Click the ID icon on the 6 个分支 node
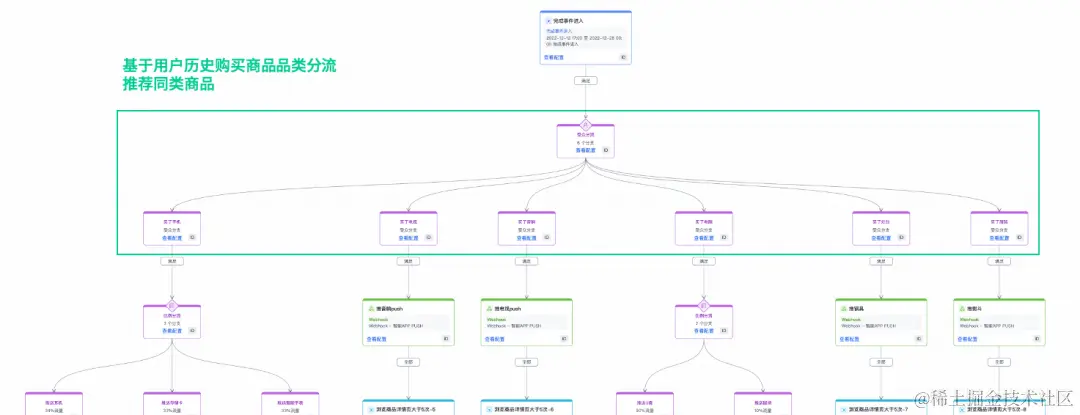Viewport: 1080px width, 415px height. pos(605,150)
